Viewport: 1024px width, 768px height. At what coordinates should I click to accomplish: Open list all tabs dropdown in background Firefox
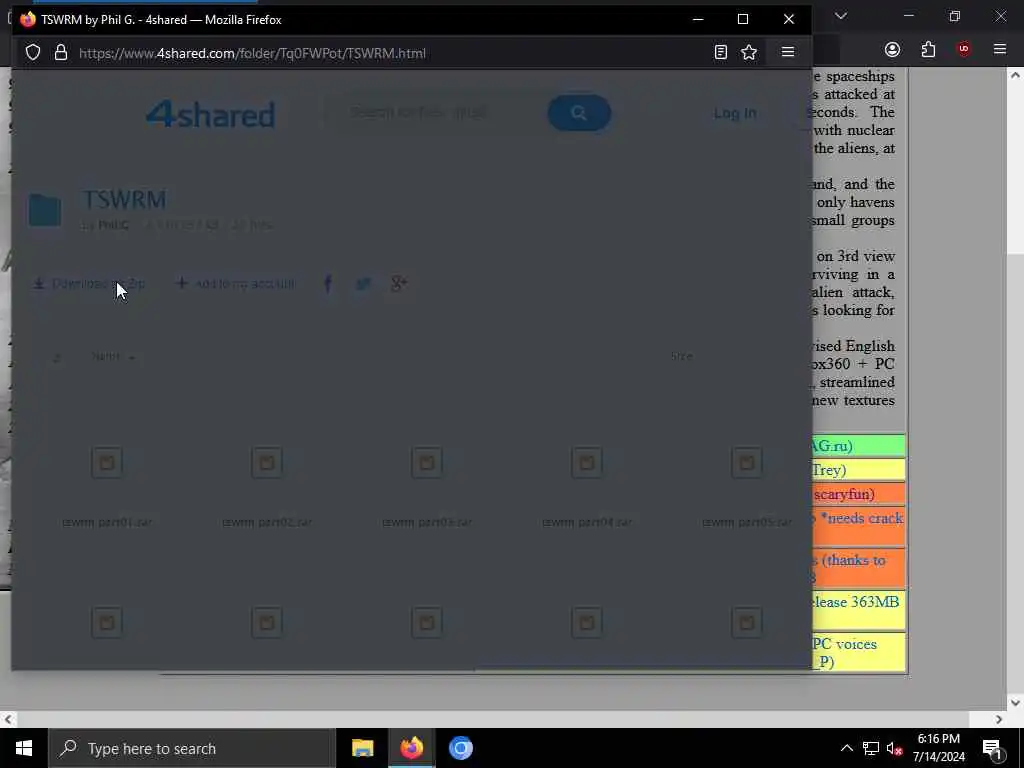tap(841, 16)
